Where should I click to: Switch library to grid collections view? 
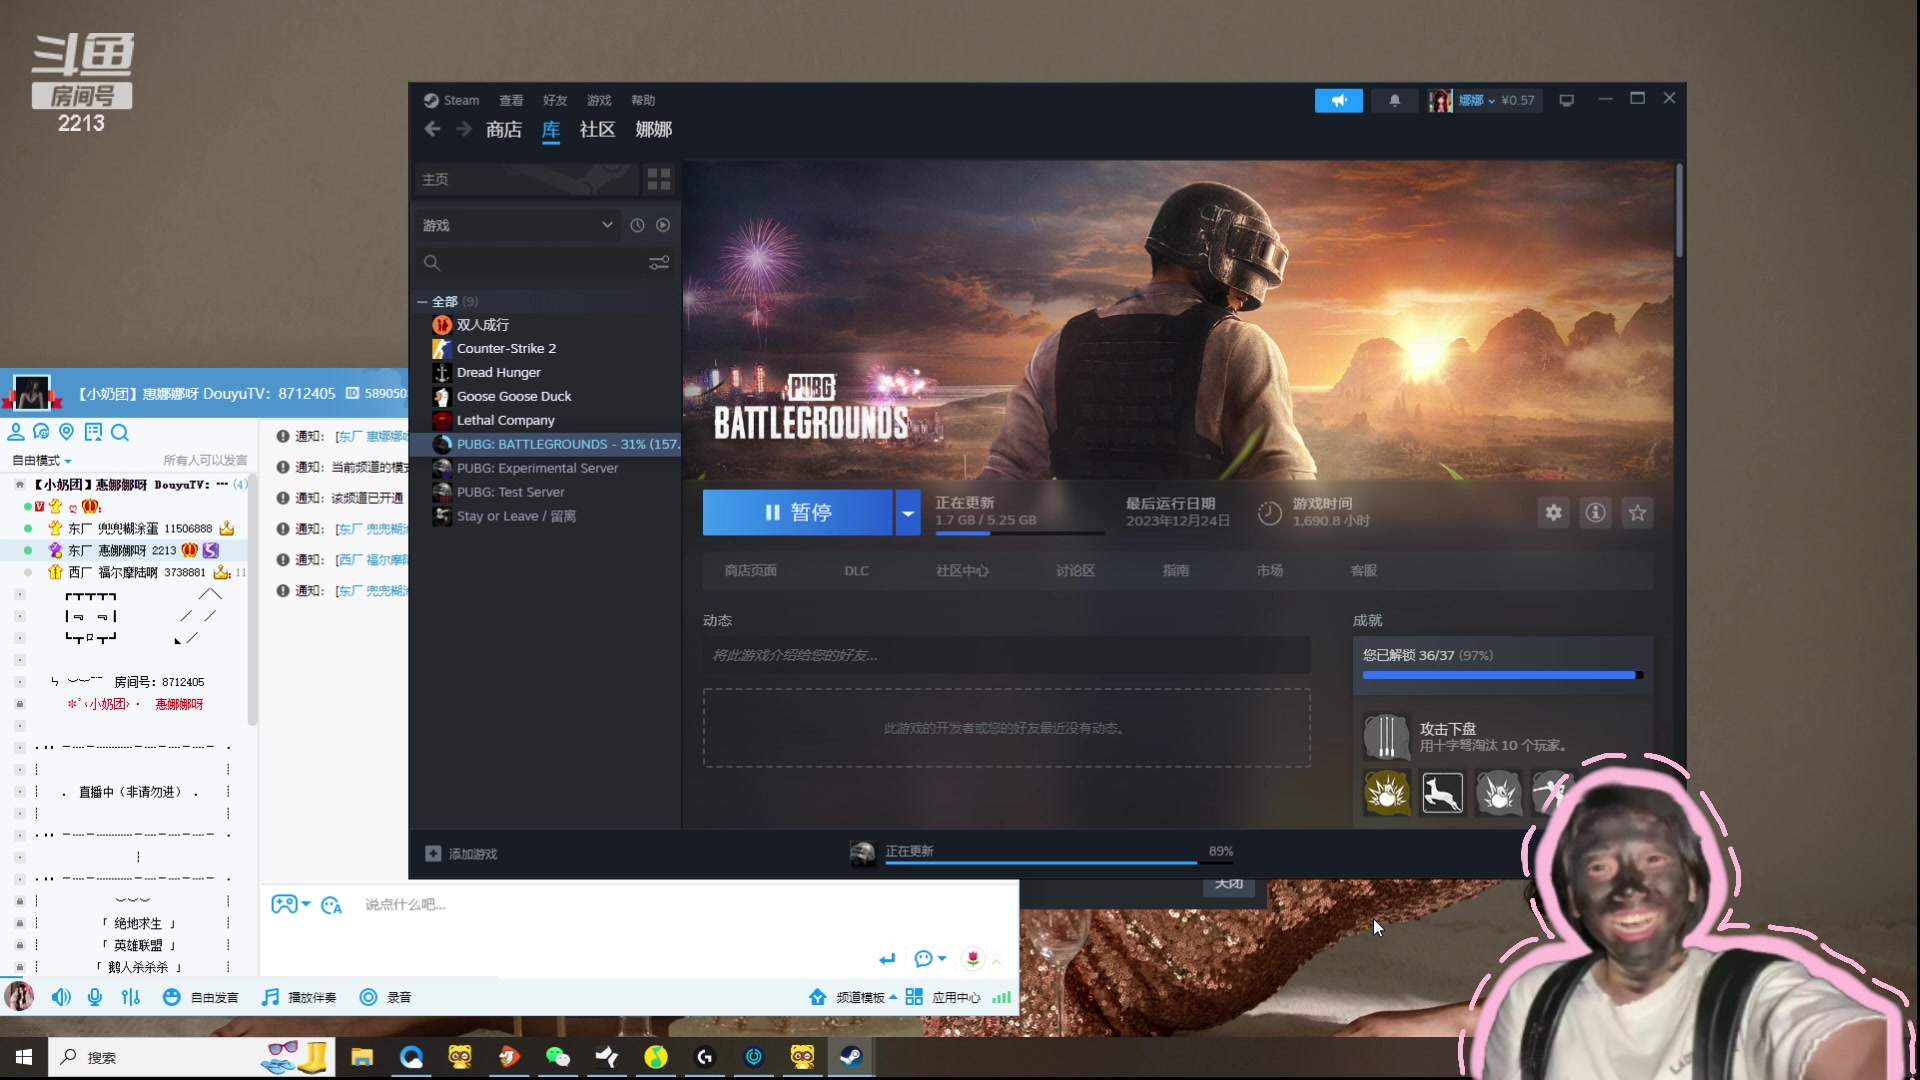[659, 179]
